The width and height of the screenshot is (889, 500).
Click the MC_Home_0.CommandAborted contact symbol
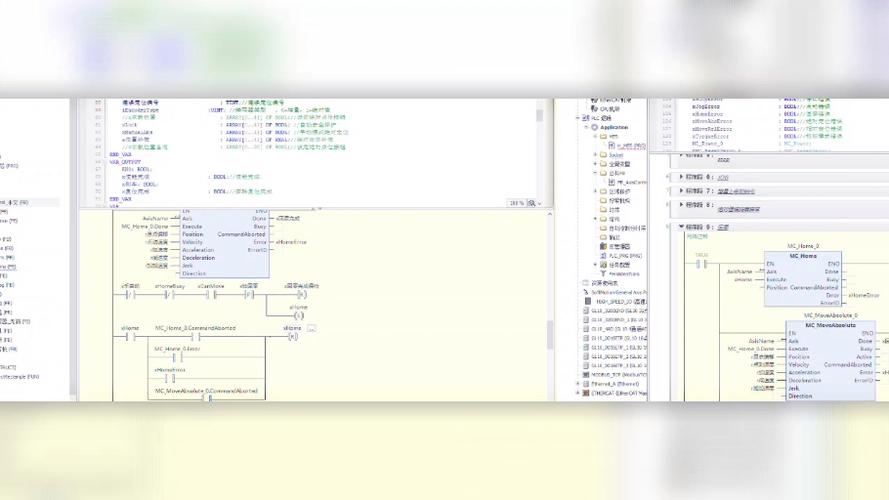click(x=195, y=337)
